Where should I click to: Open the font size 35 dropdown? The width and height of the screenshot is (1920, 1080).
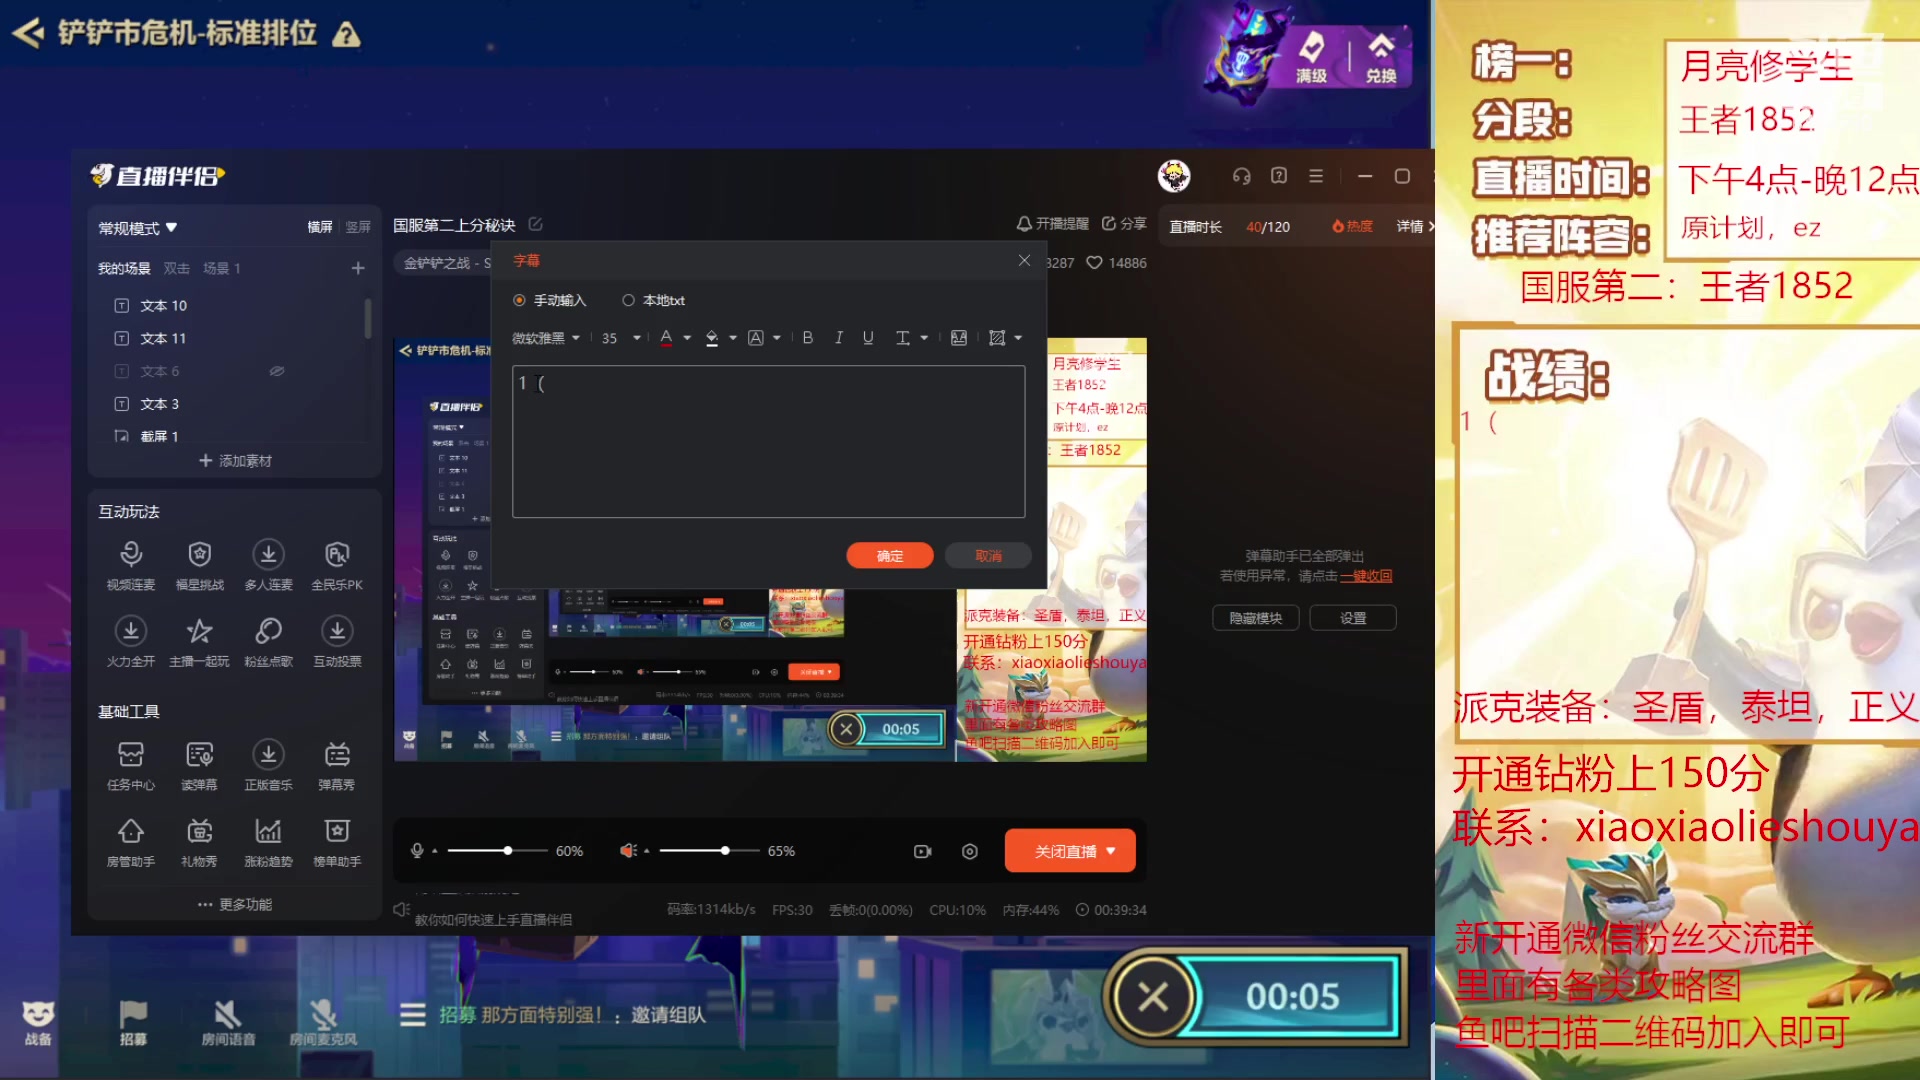pyautogui.click(x=621, y=338)
